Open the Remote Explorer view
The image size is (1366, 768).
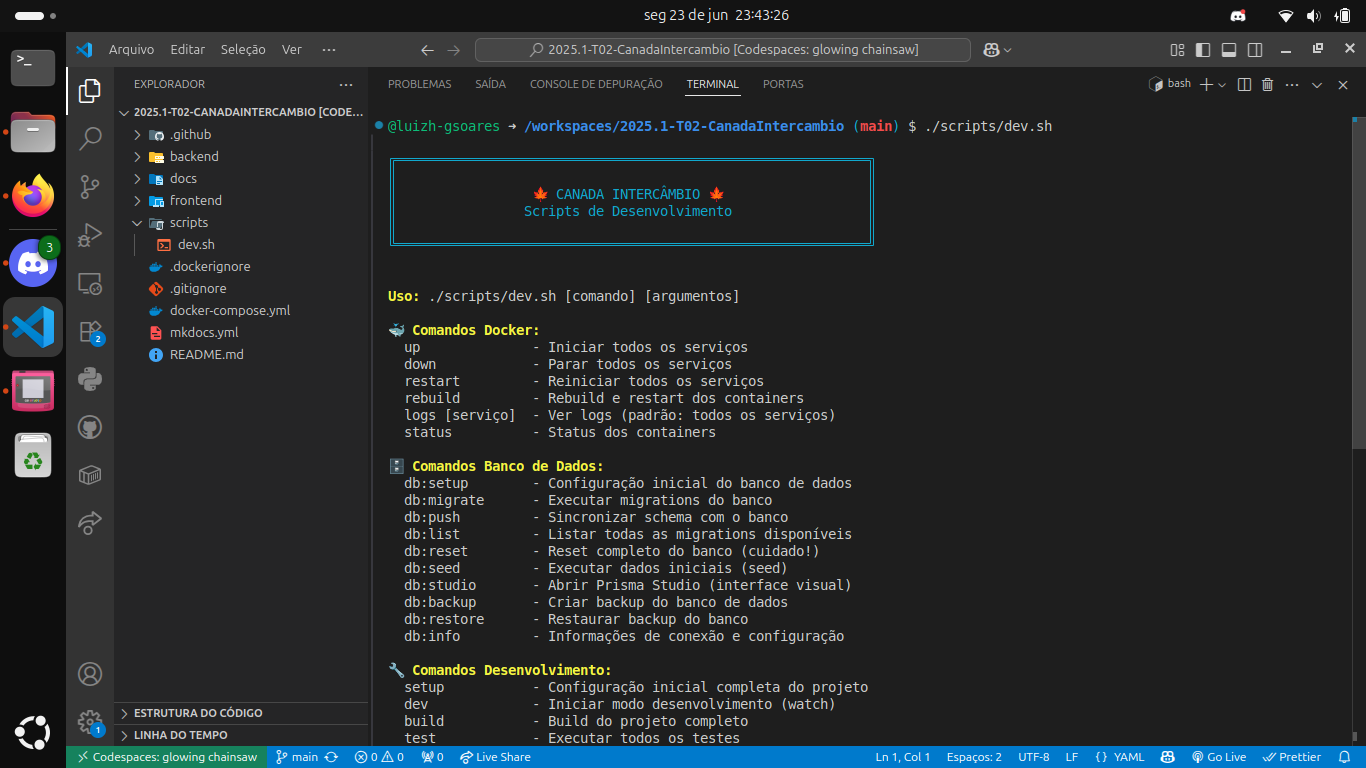[x=90, y=283]
